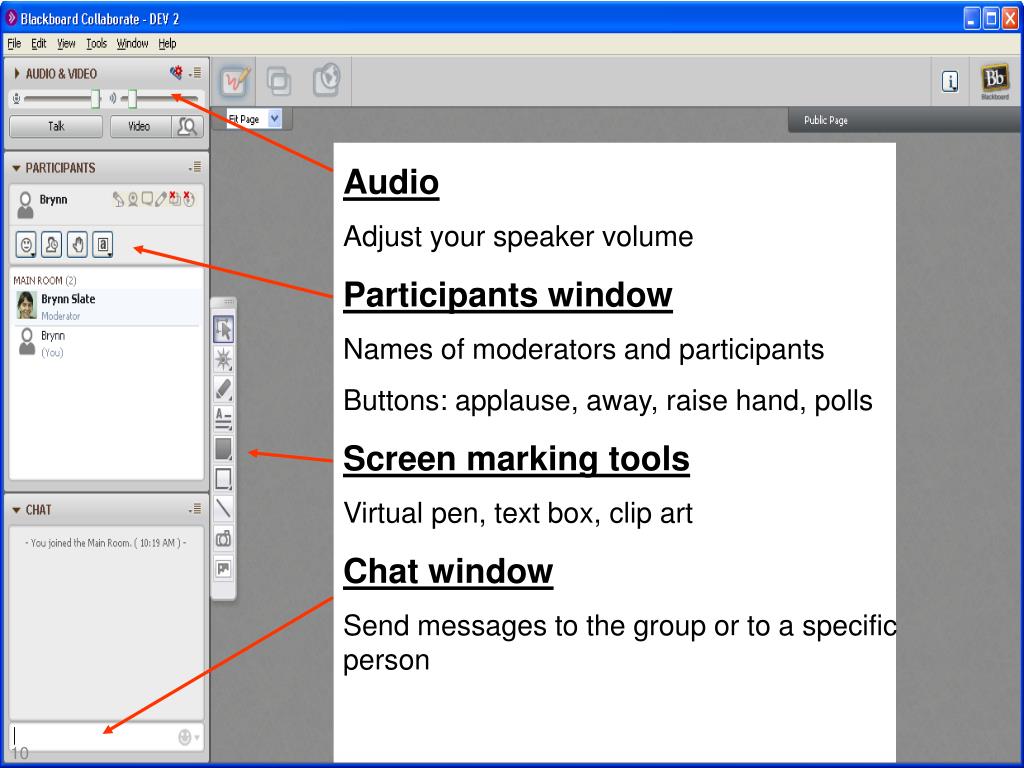Open the polling response menu
Screen dimensions: 1024x768
pos(103,245)
